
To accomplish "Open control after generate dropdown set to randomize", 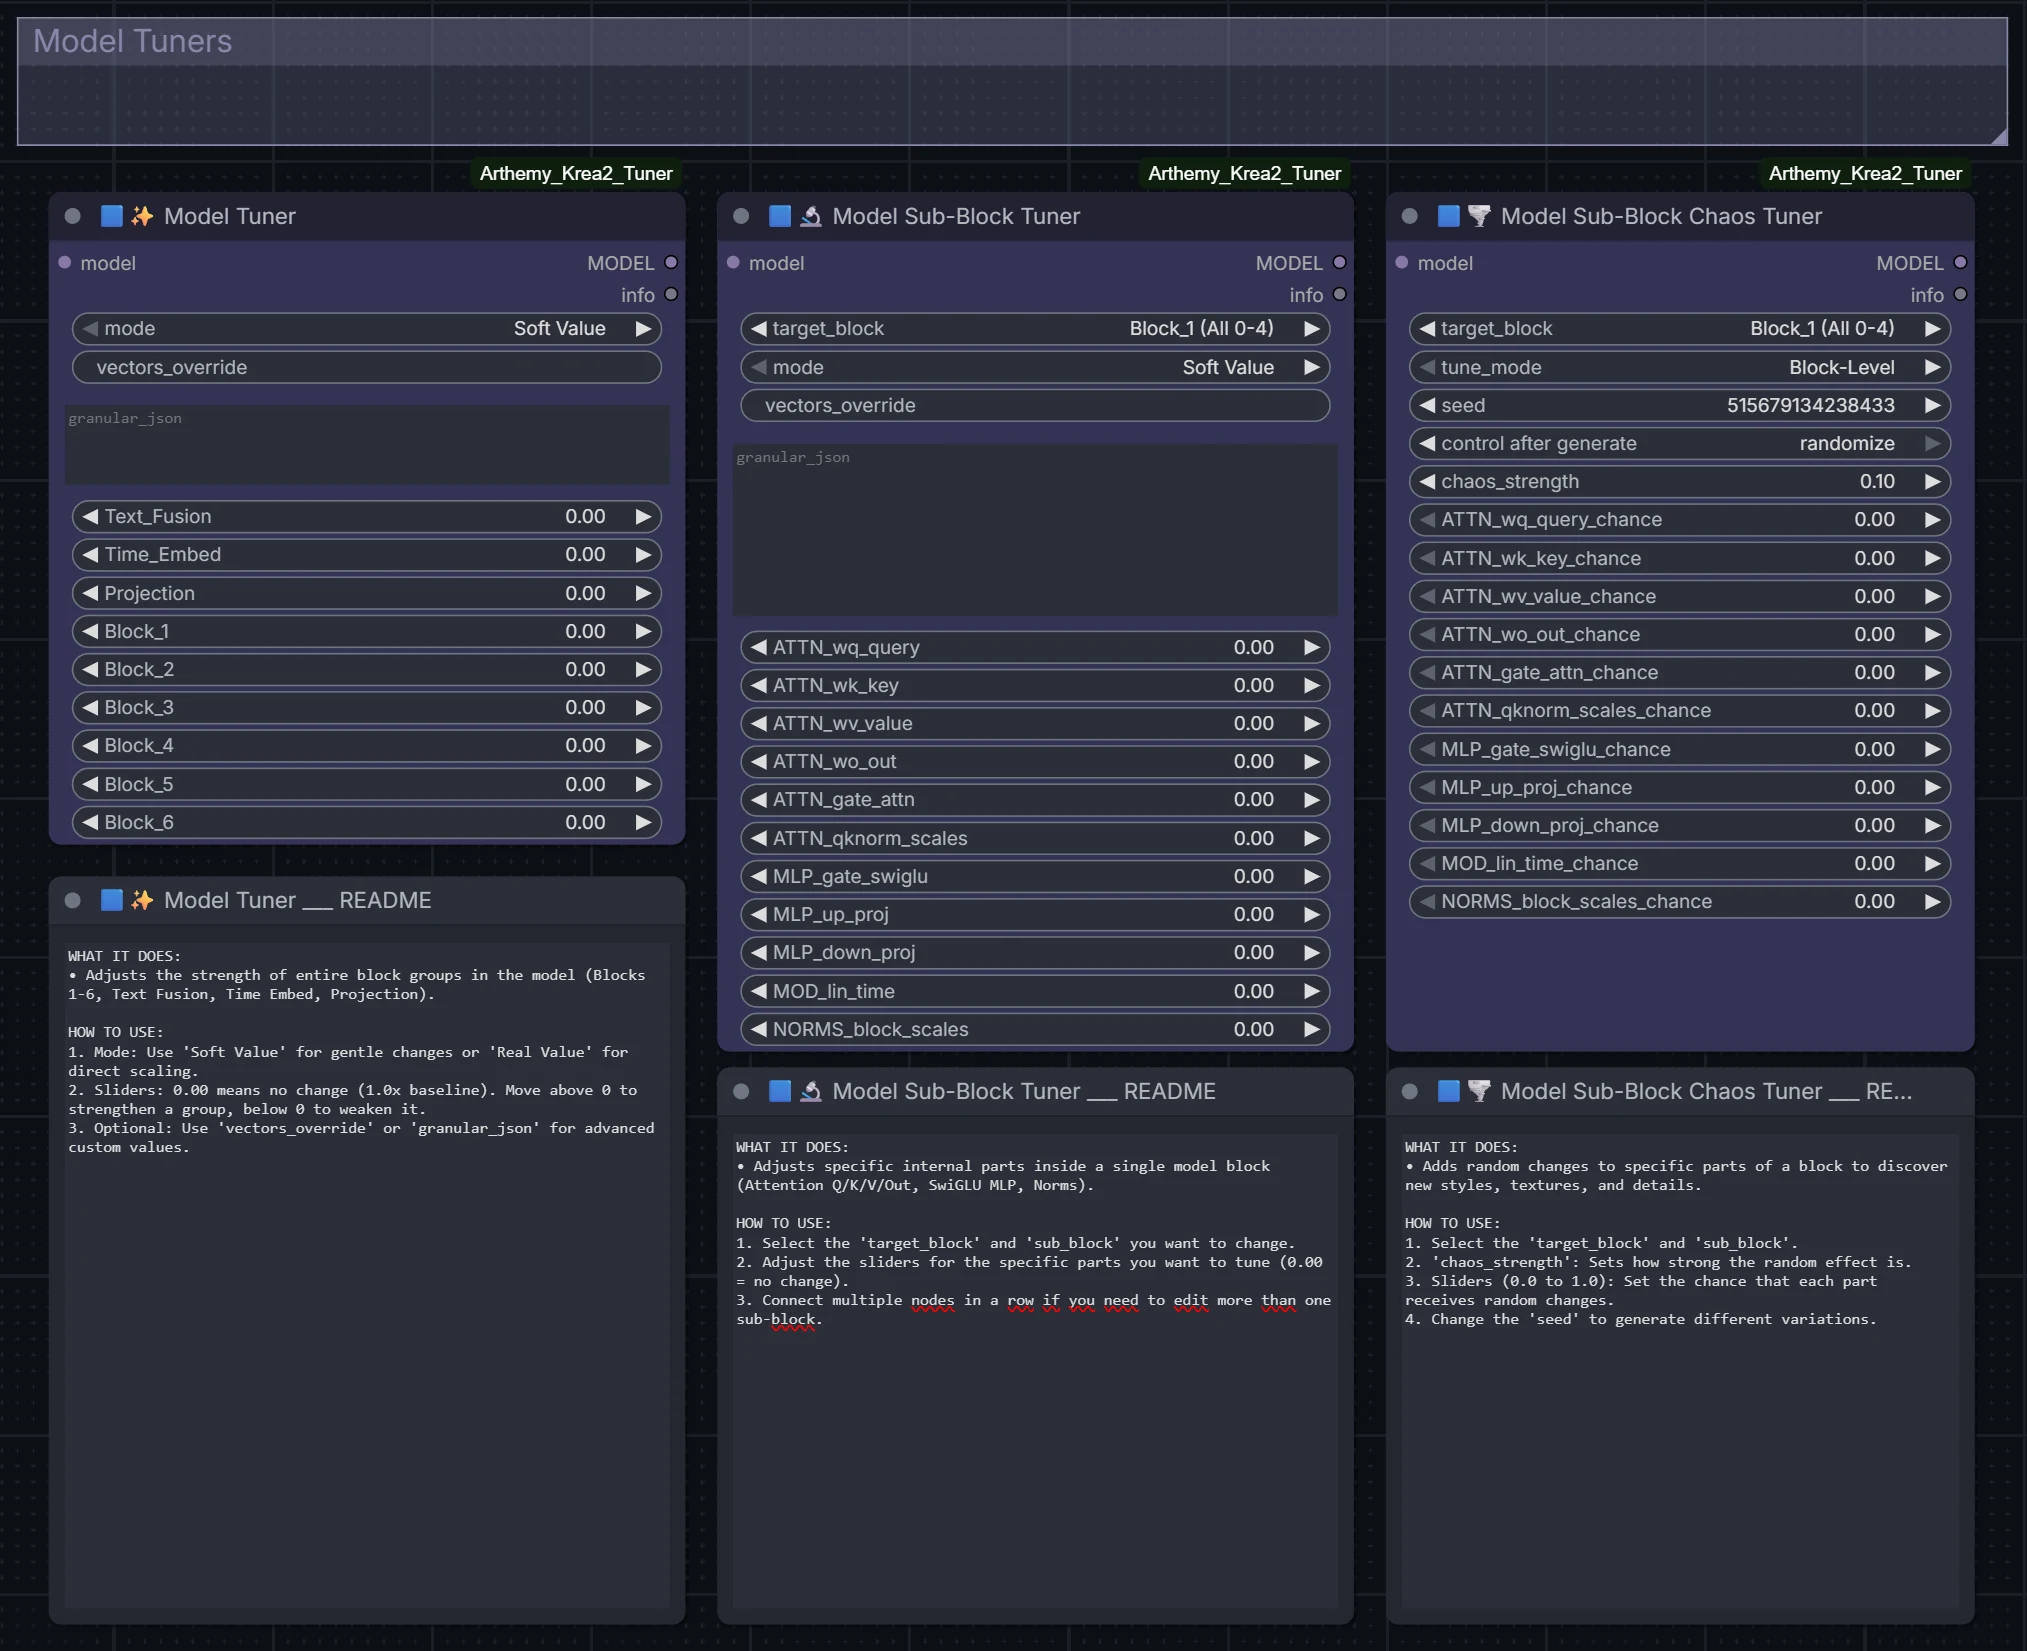I will coord(1680,443).
